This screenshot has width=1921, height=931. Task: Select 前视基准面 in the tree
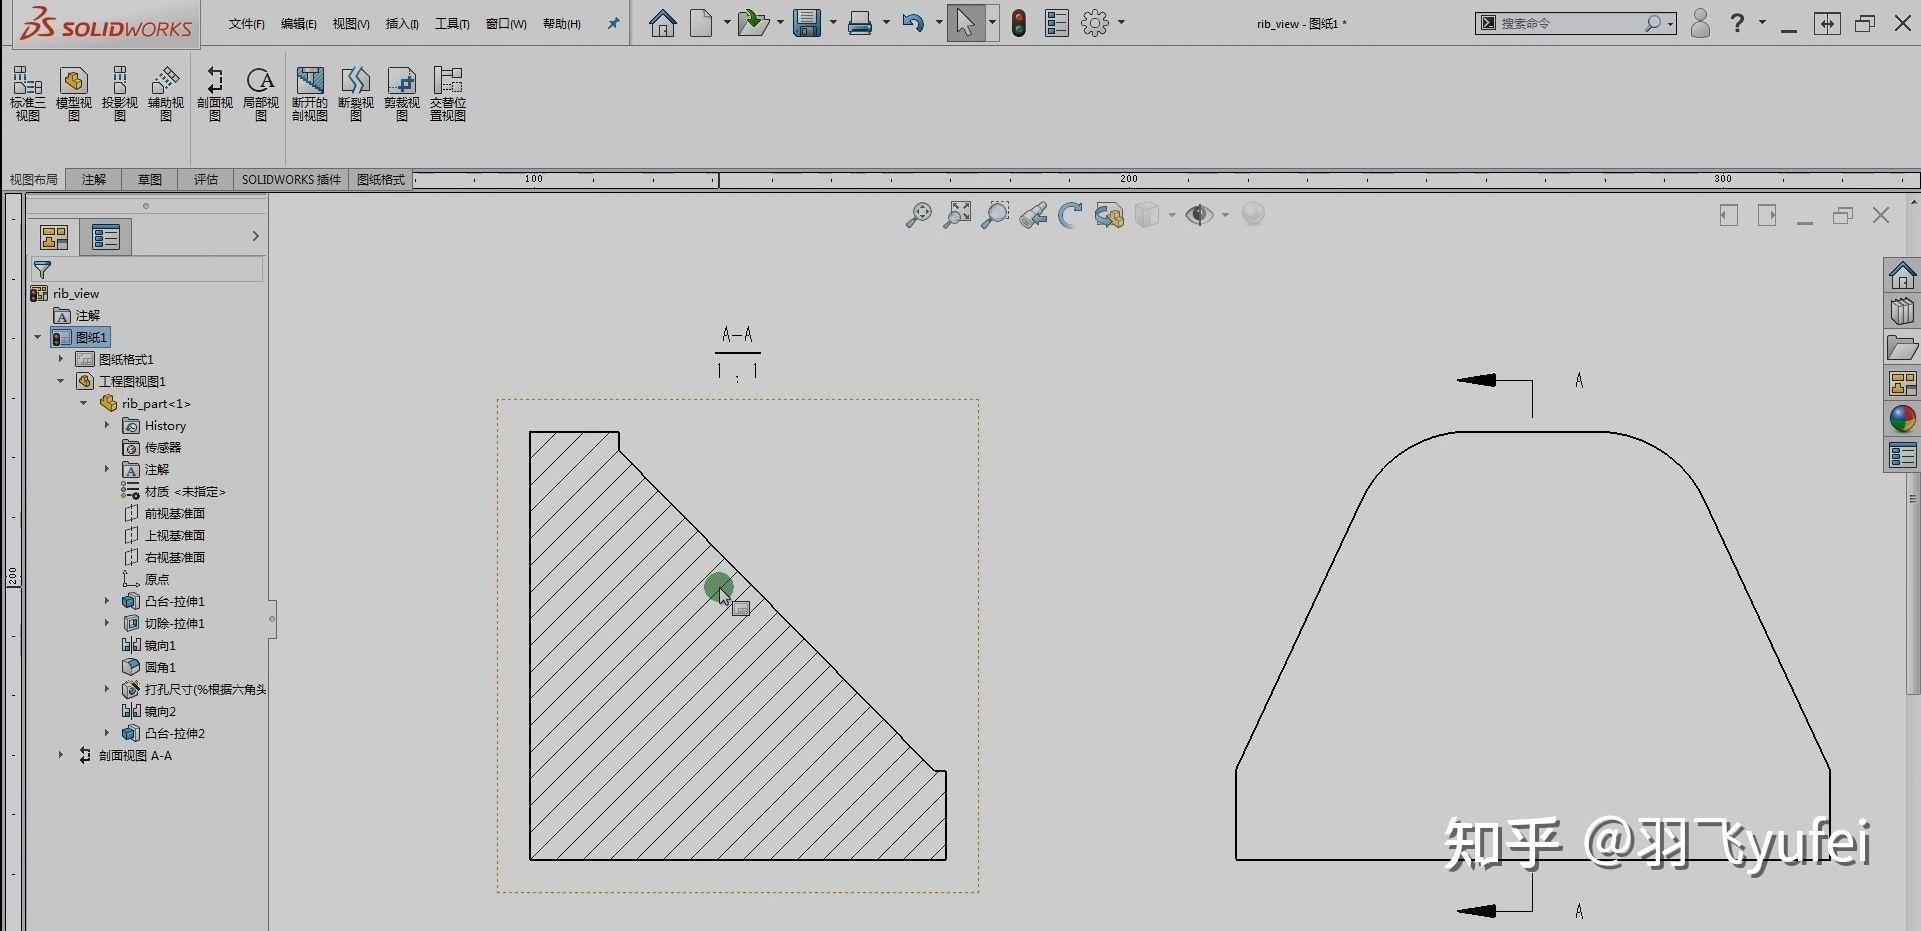coord(164,513)
